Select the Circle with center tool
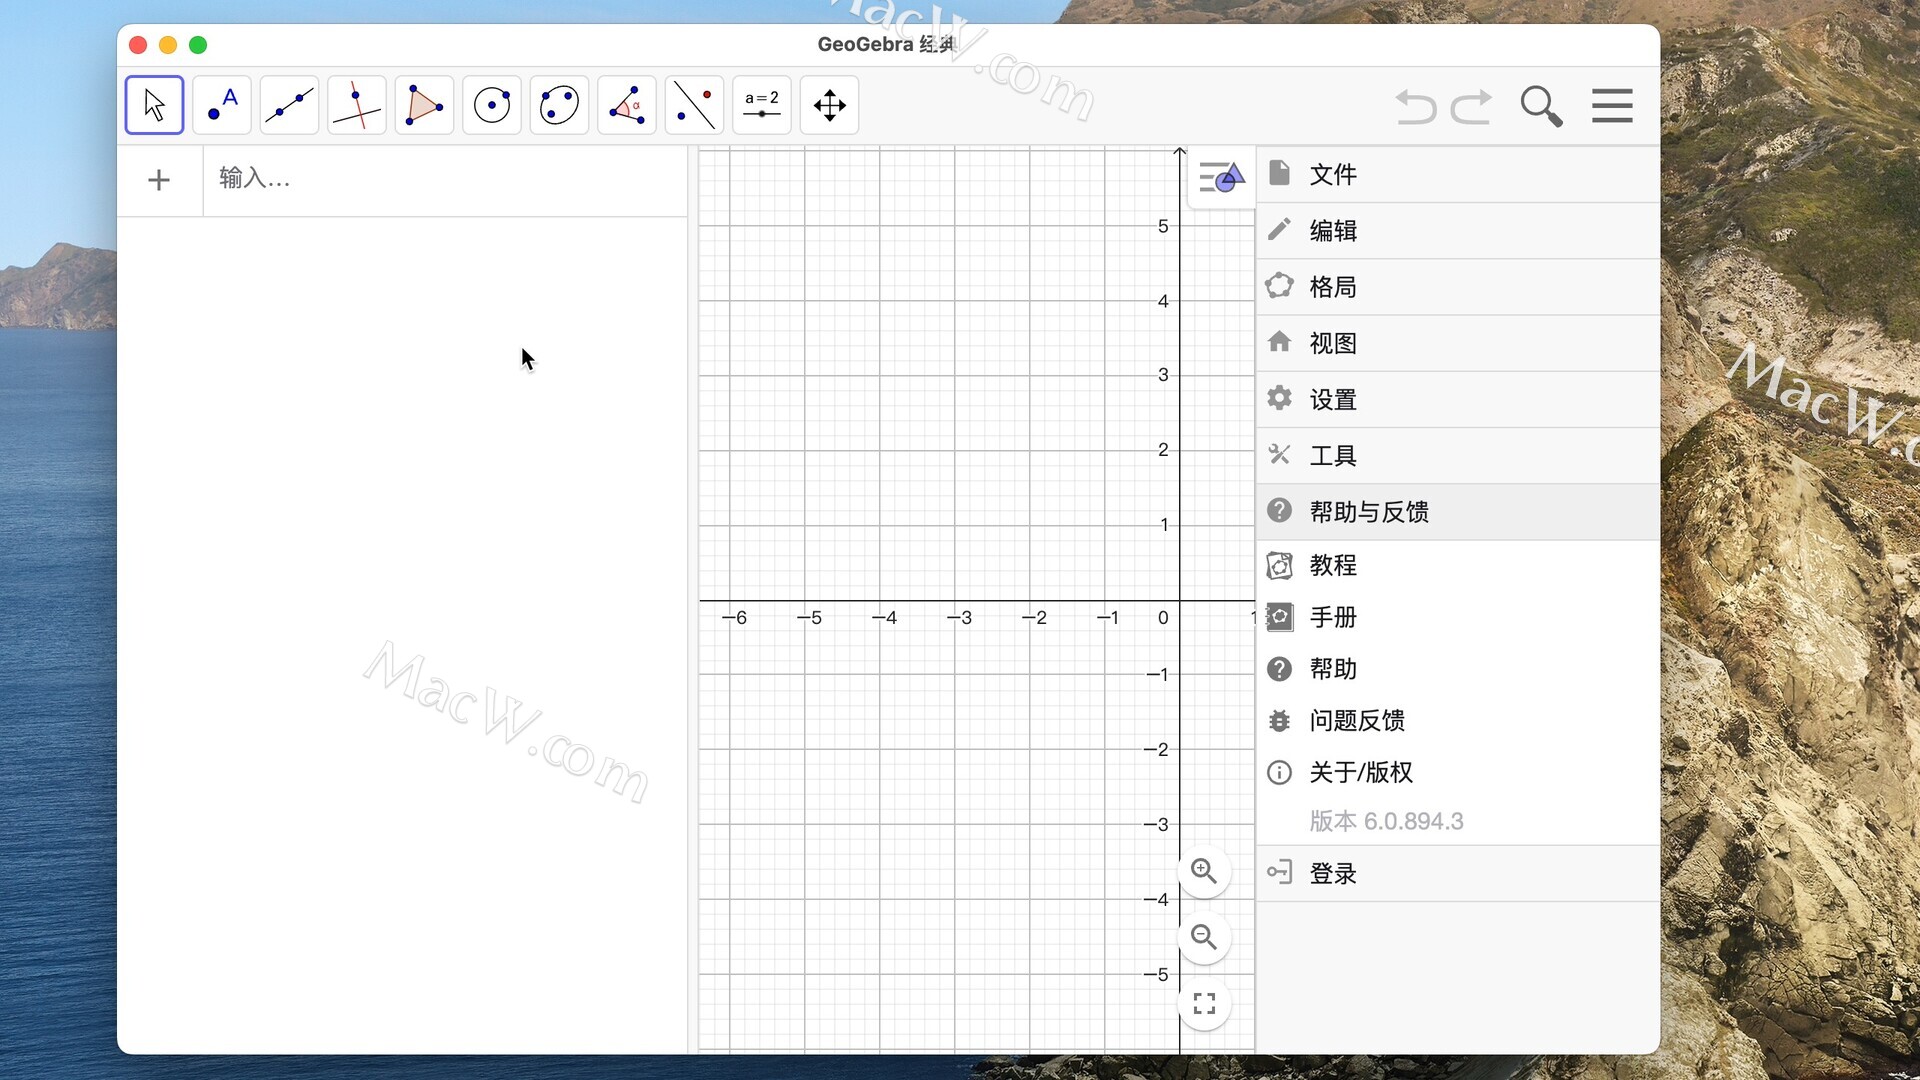This screenshot has height=1080, width=1920. tap(492, 105)
